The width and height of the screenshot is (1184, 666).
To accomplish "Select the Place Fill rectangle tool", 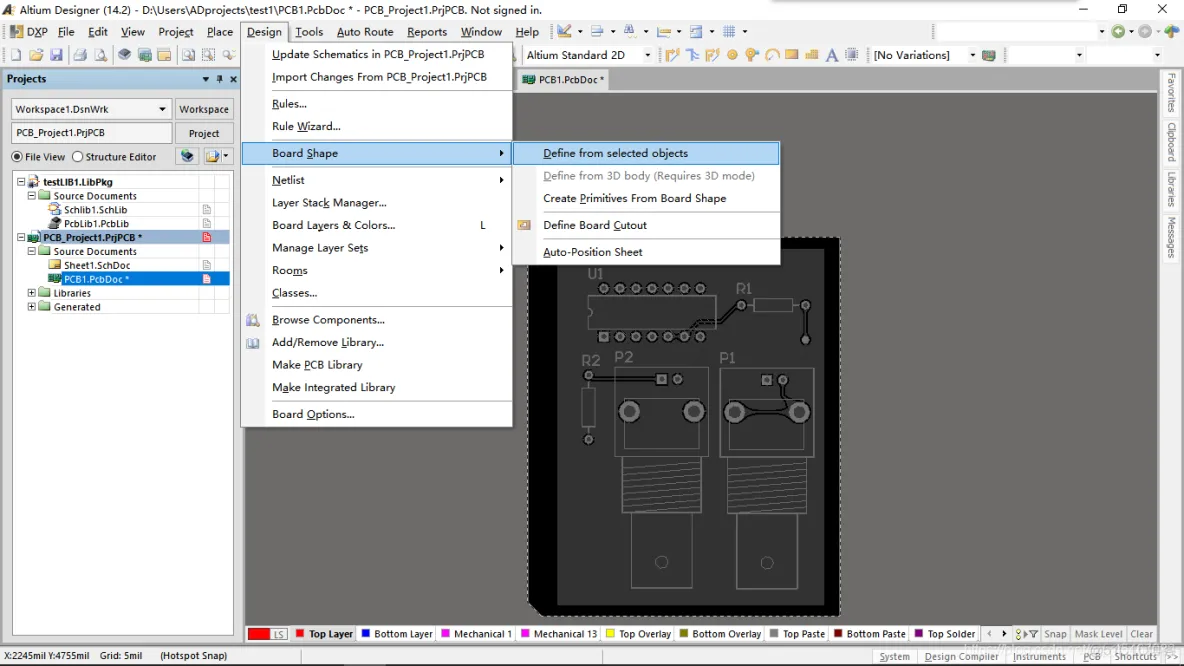I will point(792,55).
